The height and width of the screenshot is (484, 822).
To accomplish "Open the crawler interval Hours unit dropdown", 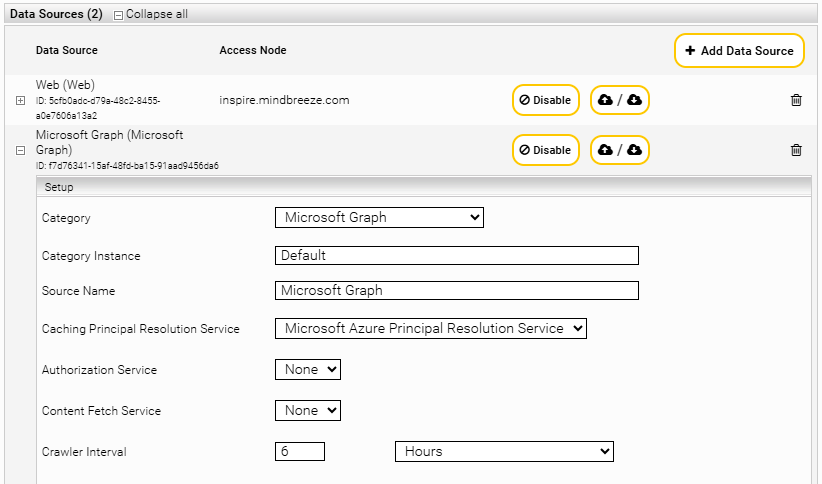I will pos(504,451).
